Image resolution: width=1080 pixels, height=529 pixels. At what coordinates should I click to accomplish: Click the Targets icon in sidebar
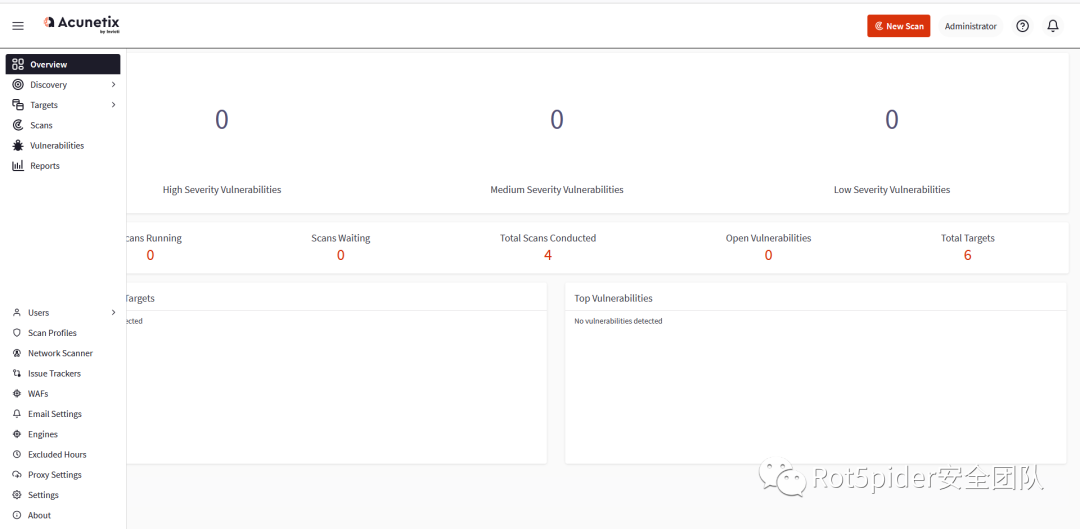click(18, 105)
